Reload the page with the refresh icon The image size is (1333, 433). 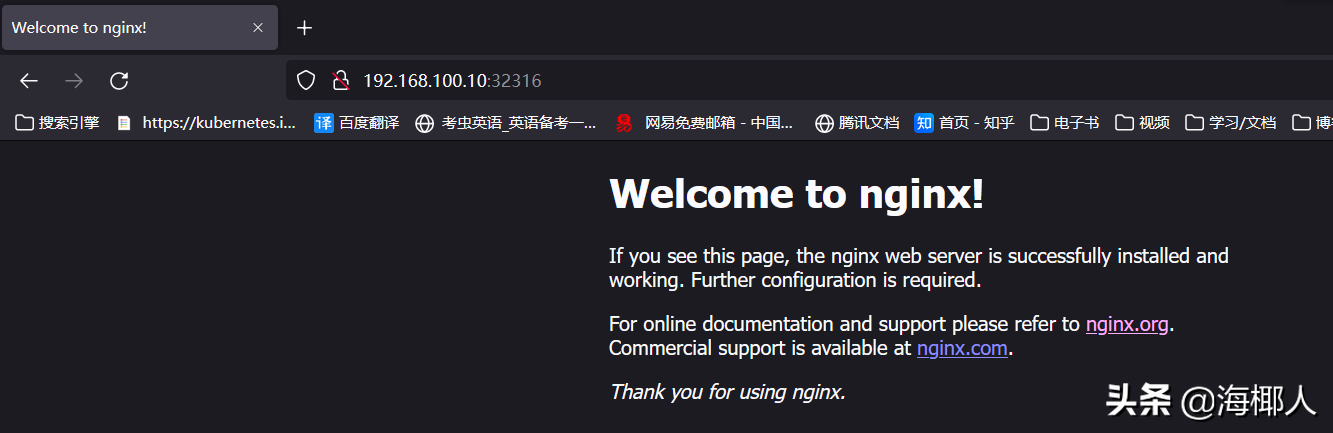pyautogui.click(x=119, y=81)
